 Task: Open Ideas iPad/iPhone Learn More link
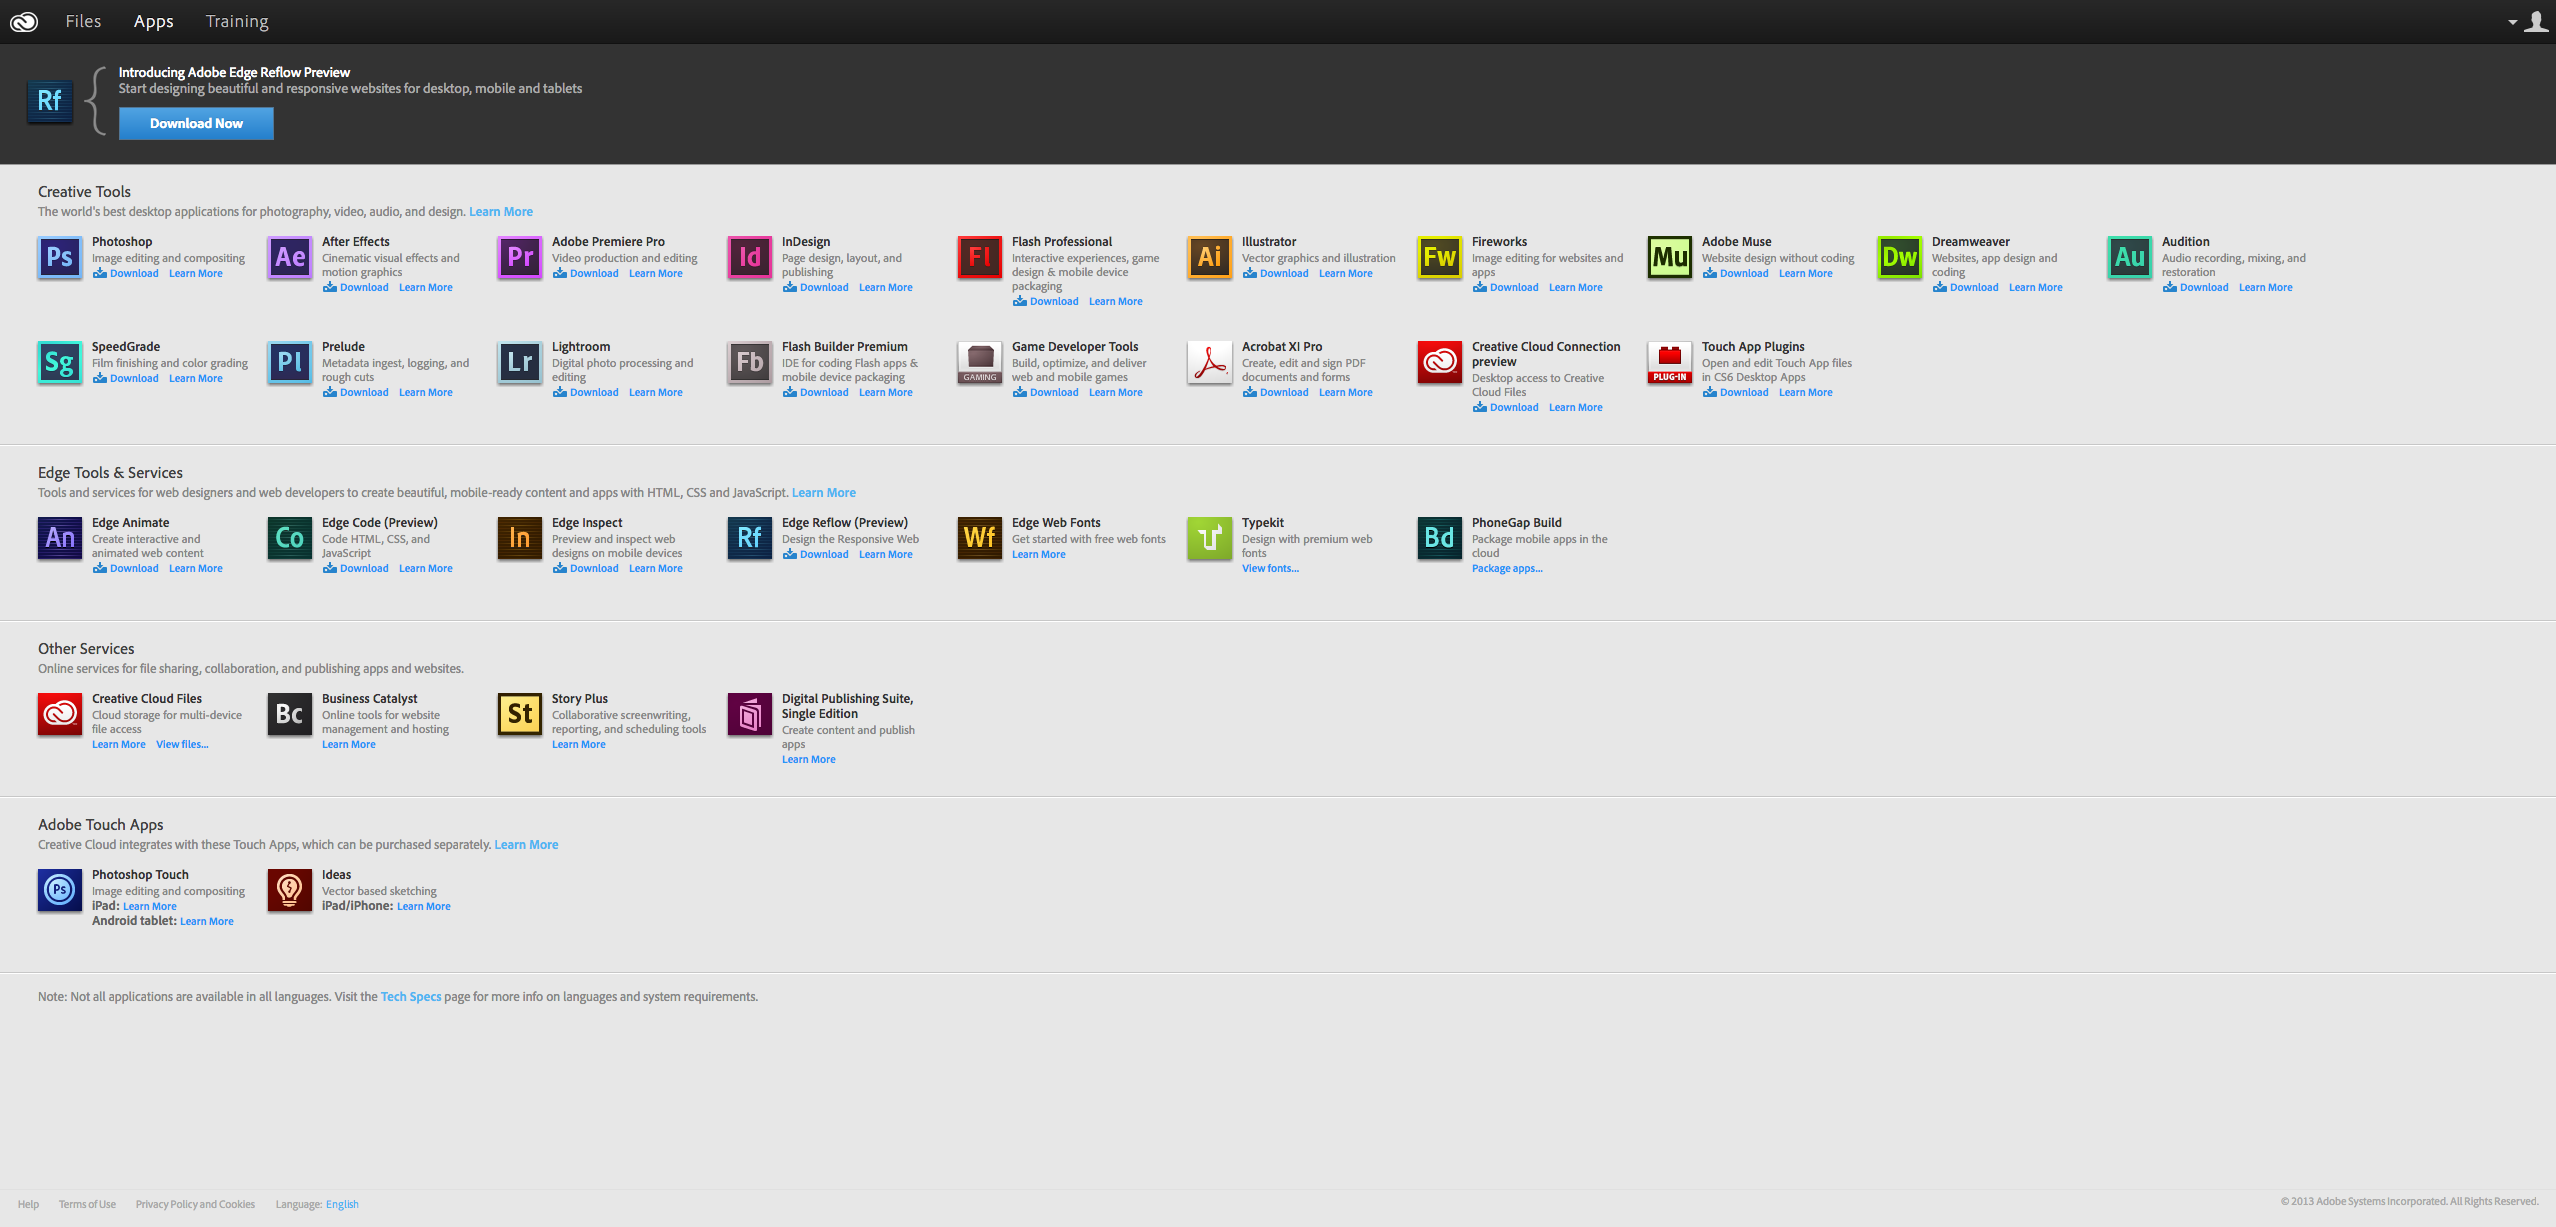coord(424,907)
